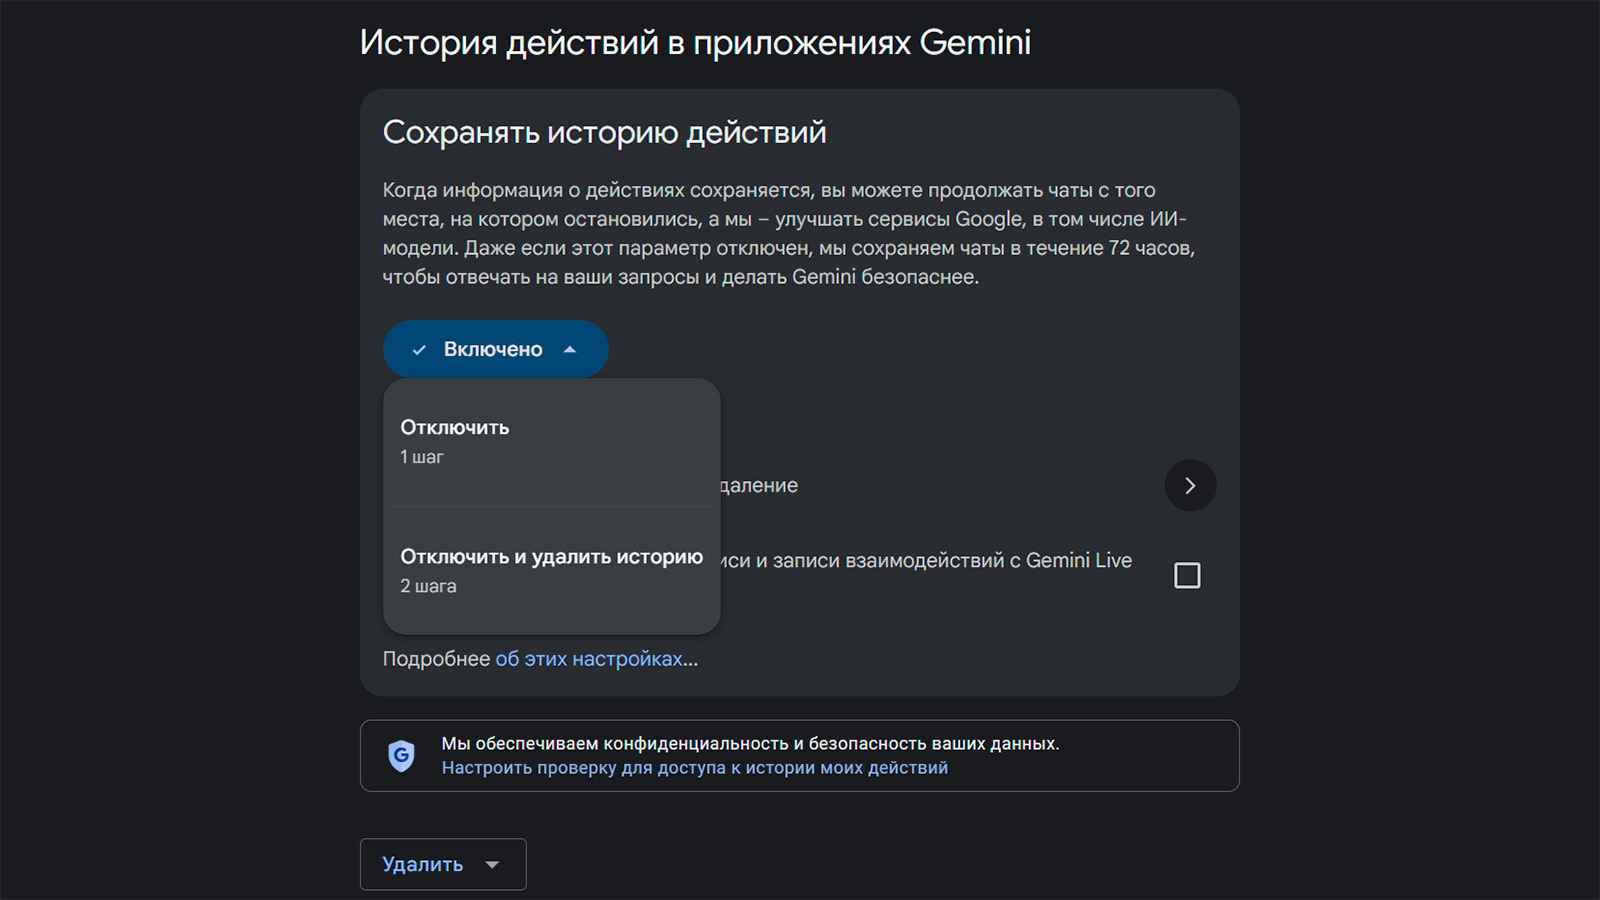Click the Google shield privacy icon
1600x900 pixels.
(x=401, y=756)
